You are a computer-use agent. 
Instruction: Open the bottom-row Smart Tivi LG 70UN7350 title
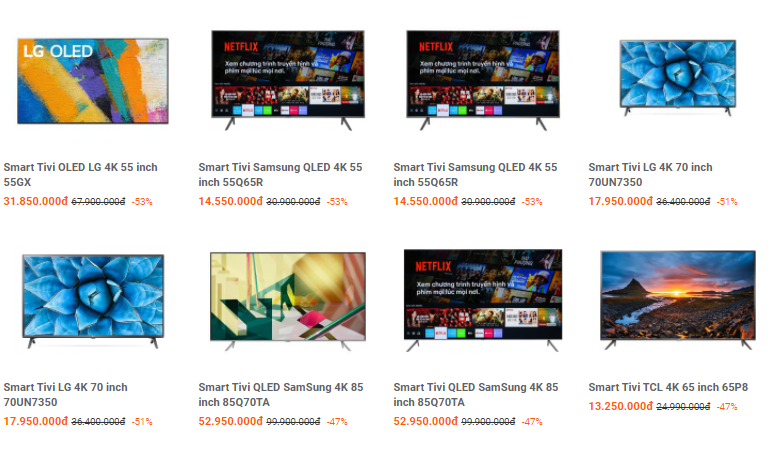click(x=66, y=394)
